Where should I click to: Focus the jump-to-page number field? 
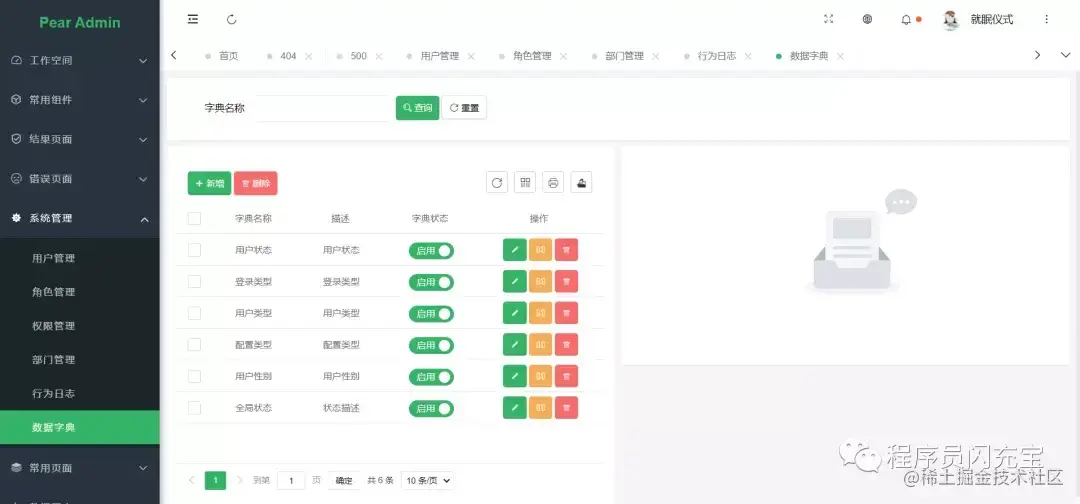tap(291, 481)
